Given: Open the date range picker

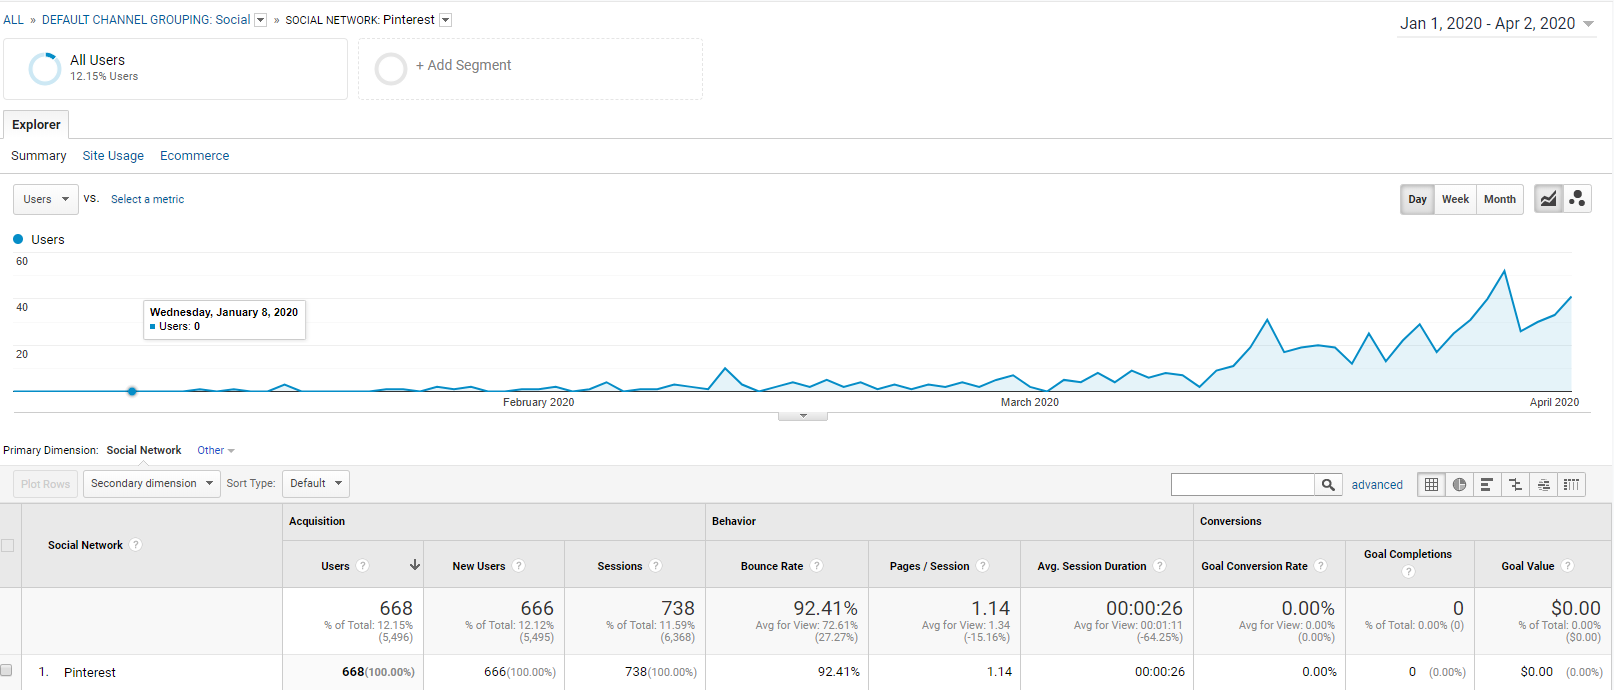Looking at the screenshot, I should pos(1497,24).
